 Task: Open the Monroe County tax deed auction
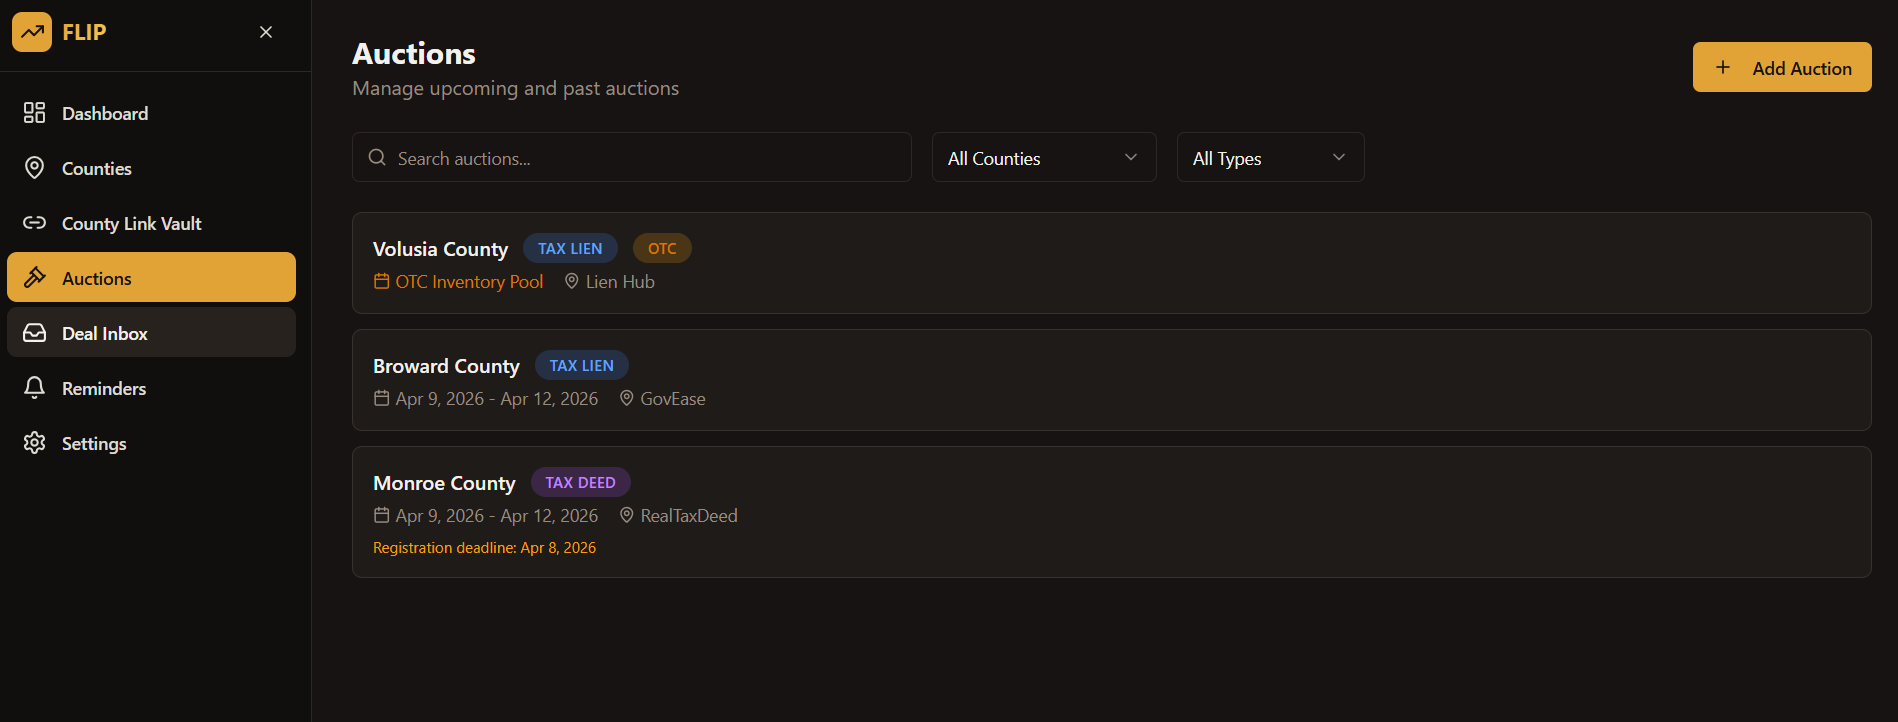point(1111,512)
